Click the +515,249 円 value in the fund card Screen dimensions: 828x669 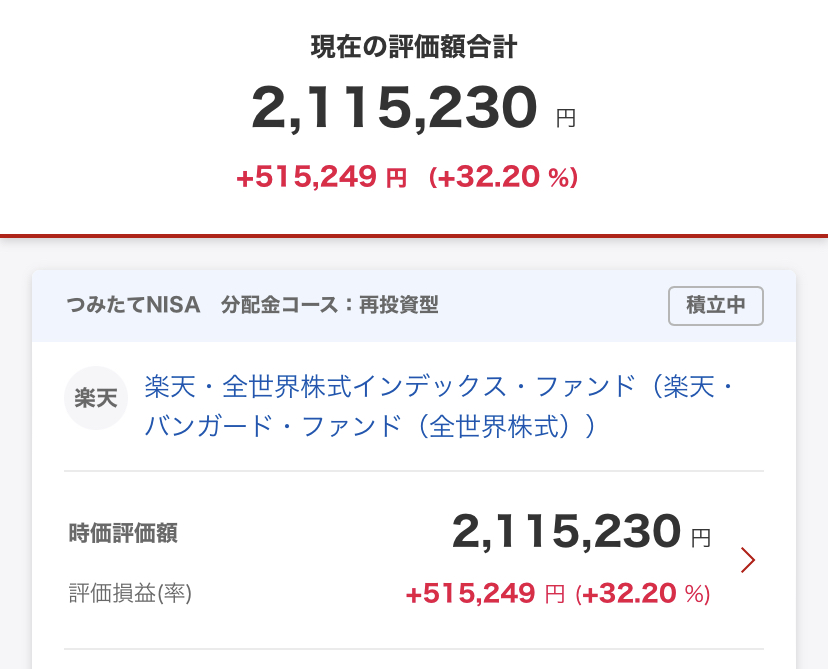[485, 593]
